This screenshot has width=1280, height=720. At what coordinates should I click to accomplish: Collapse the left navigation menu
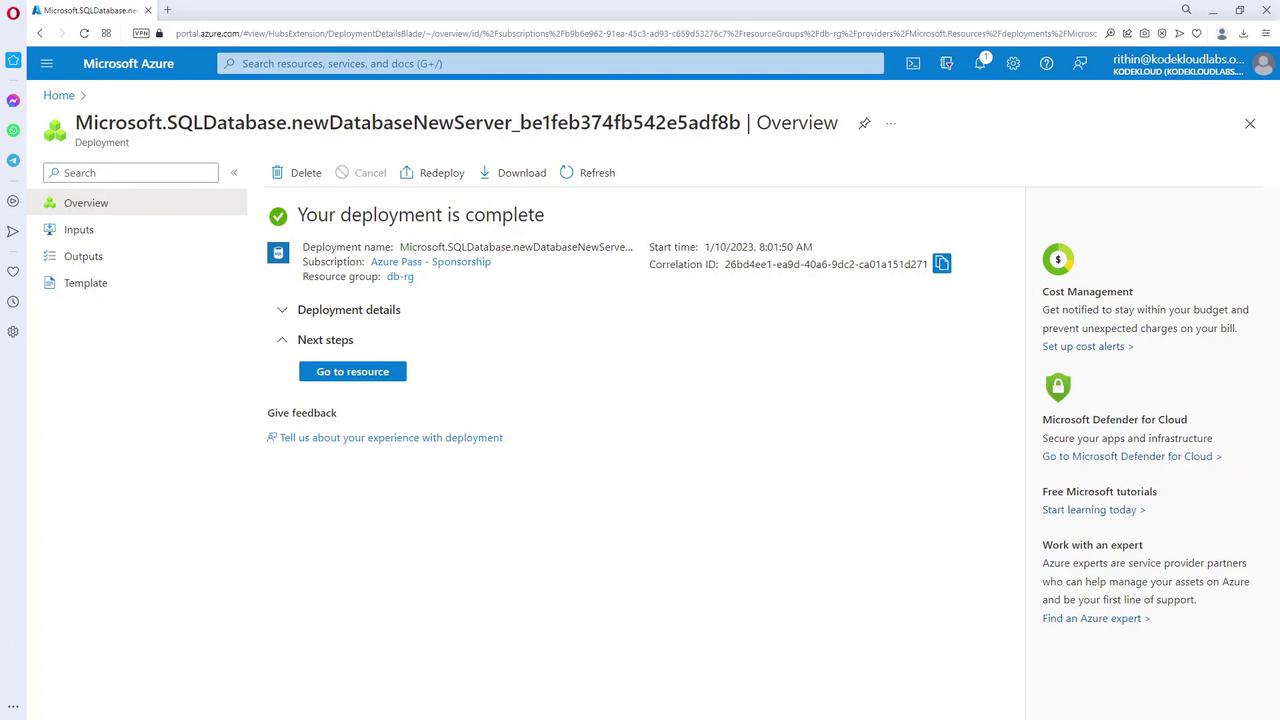[x=234, y=173]
